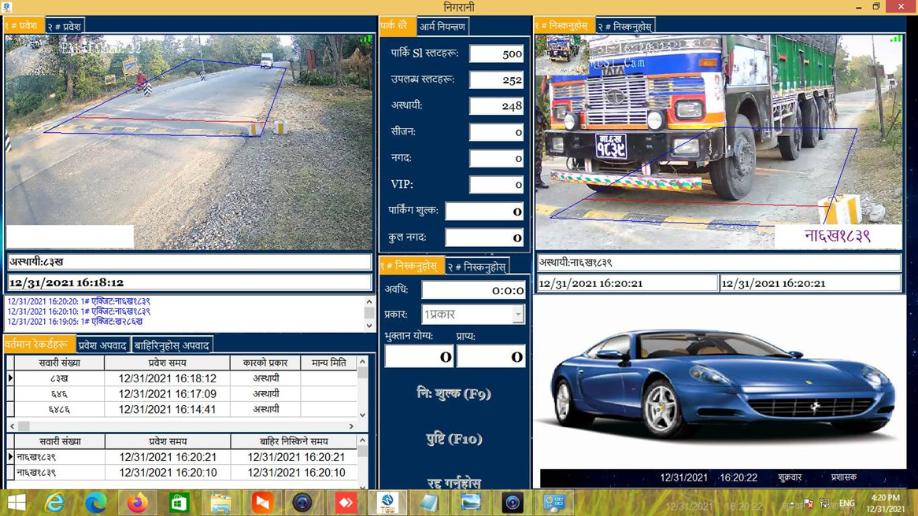Click the Windows Start button
This screenshot has width=918, height=516.
16,502
